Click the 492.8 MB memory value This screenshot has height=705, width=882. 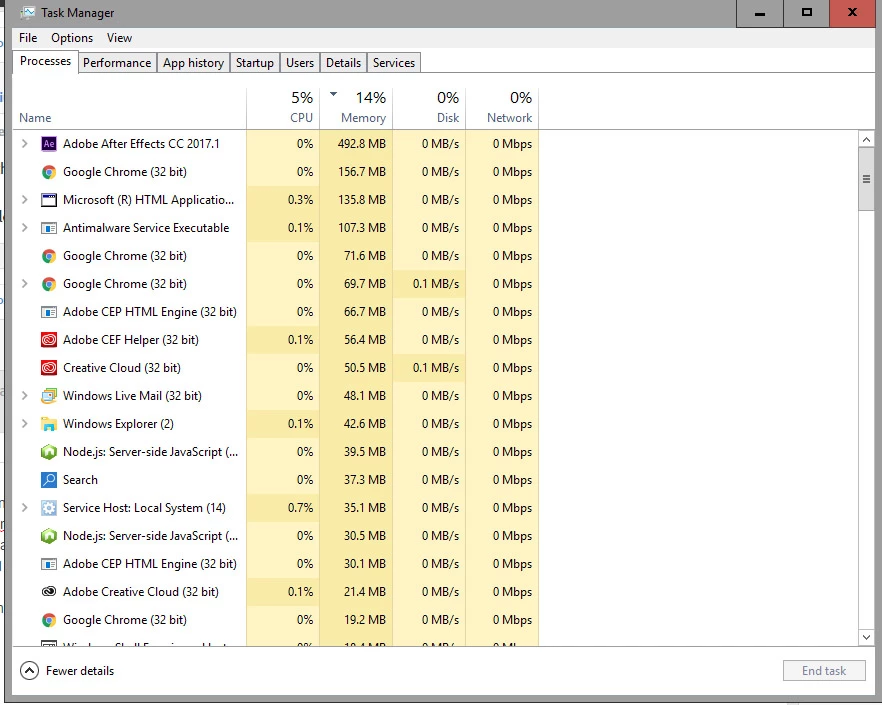tap(362, 143)
